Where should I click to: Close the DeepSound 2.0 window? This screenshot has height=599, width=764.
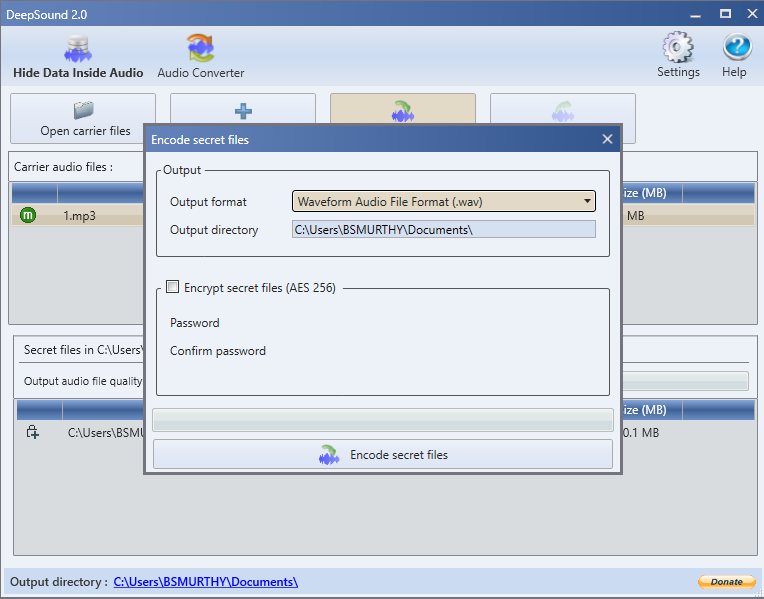[x=752, y=14]
